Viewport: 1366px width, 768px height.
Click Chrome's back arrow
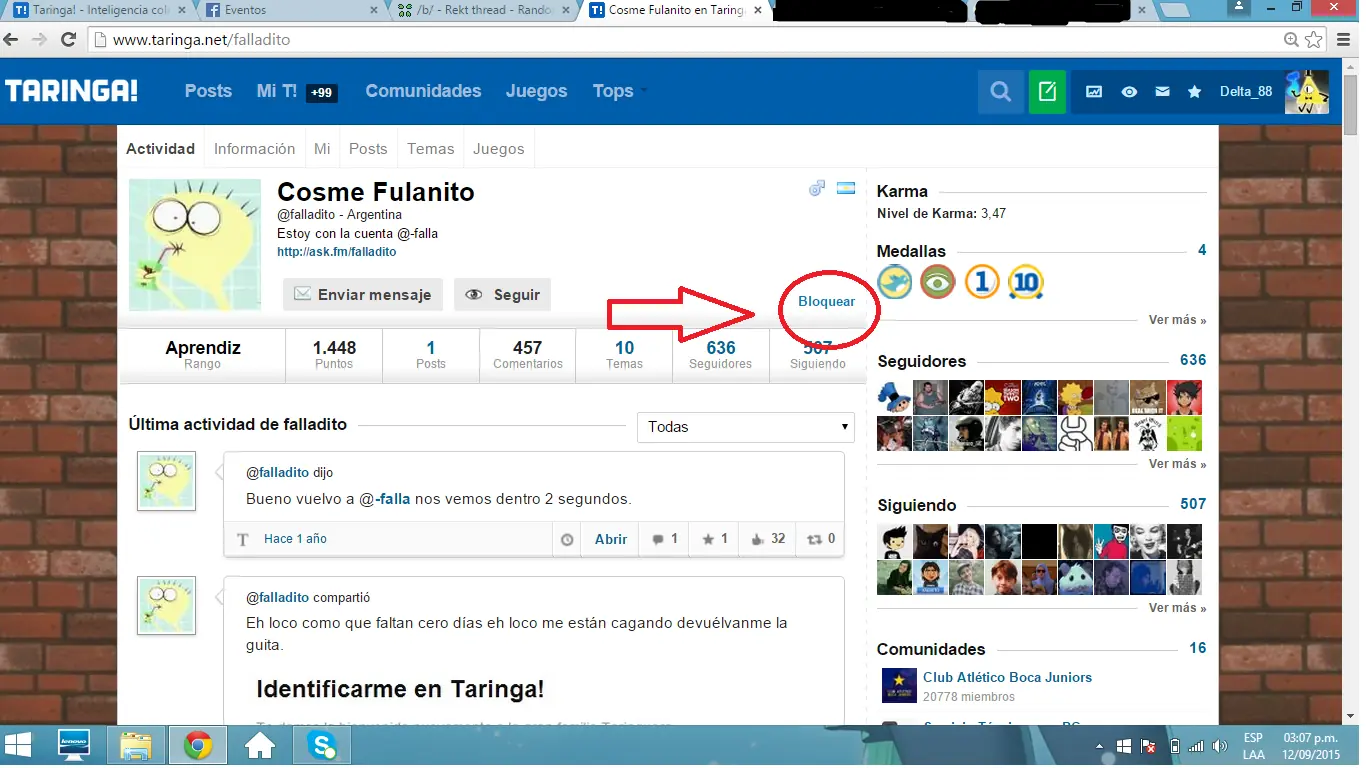tap(13, 40)
